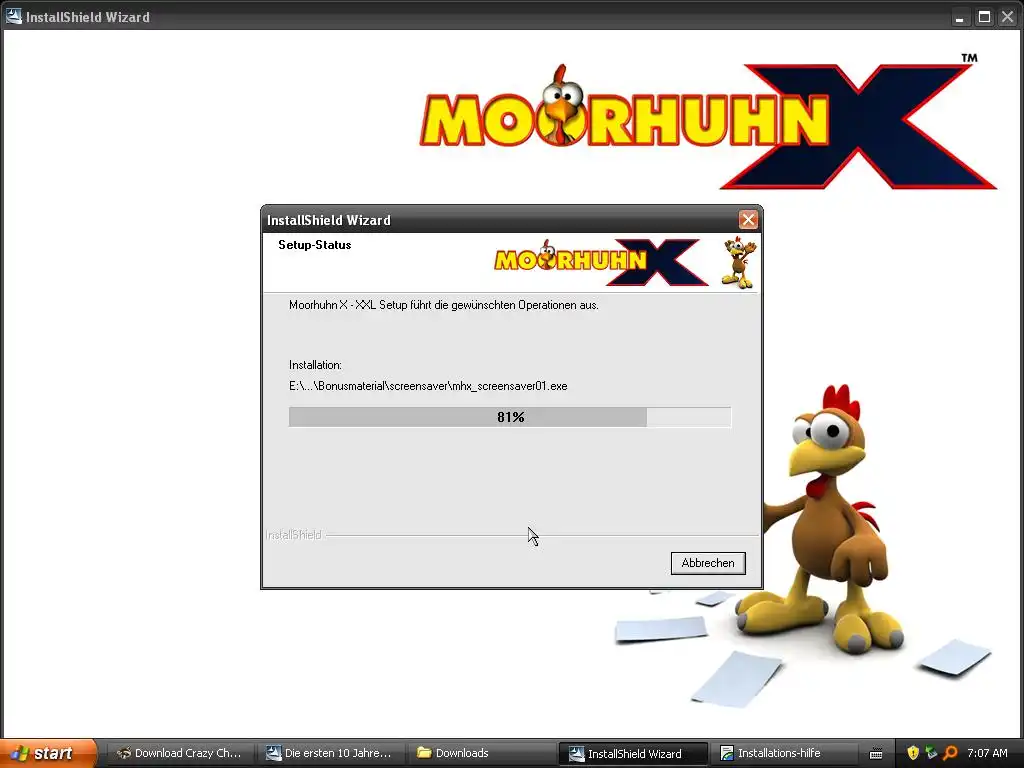Select InstallShield Wizard taskbar button
Screen dimensions: 1024x768
point(633,754)
